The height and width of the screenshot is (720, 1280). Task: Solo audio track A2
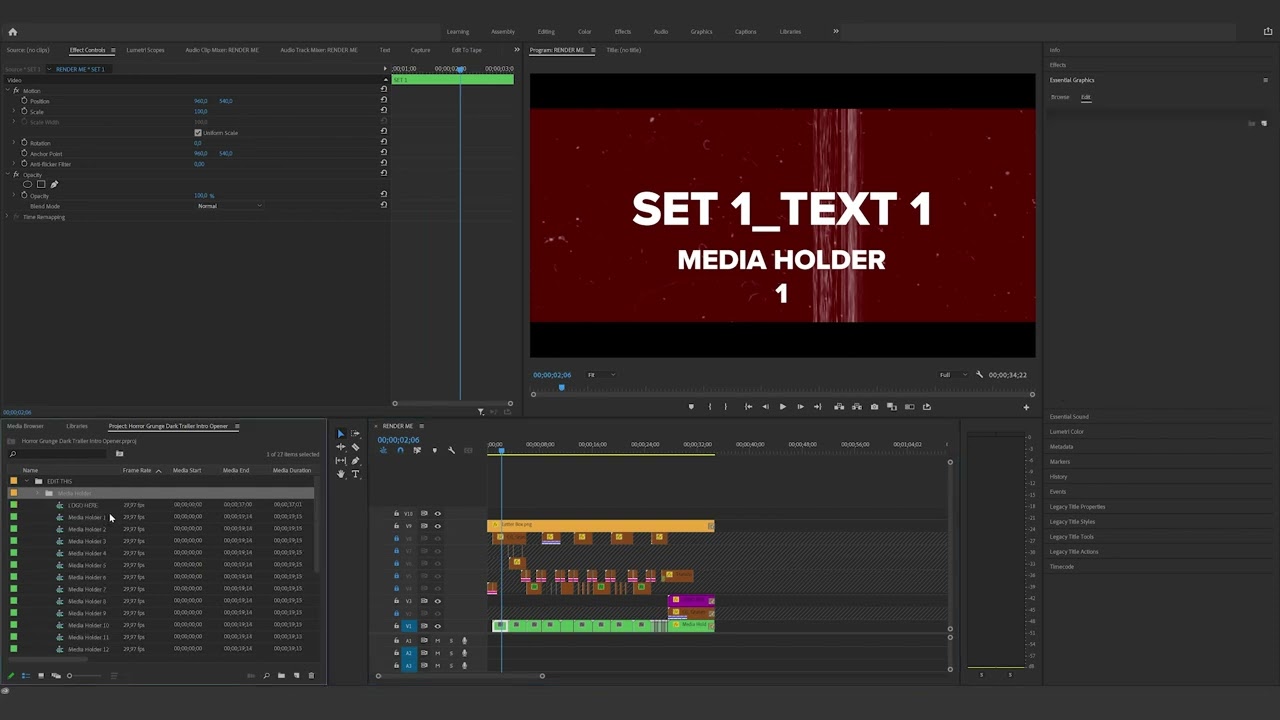tap(450, 653)
